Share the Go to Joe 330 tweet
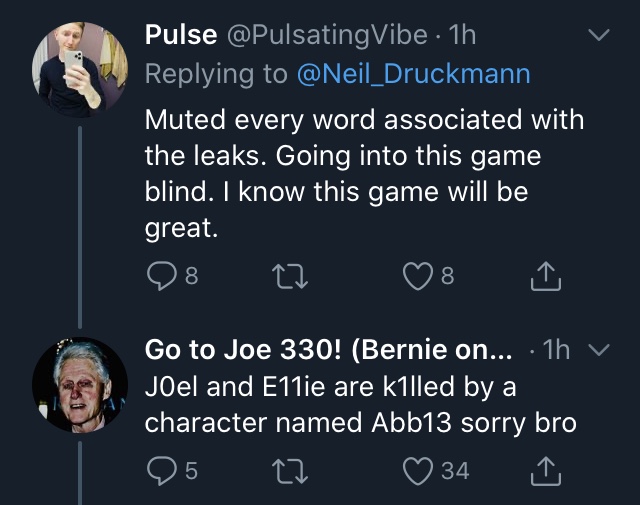Image resolution: width=640 pixels, height=505 pixels. 546,471
